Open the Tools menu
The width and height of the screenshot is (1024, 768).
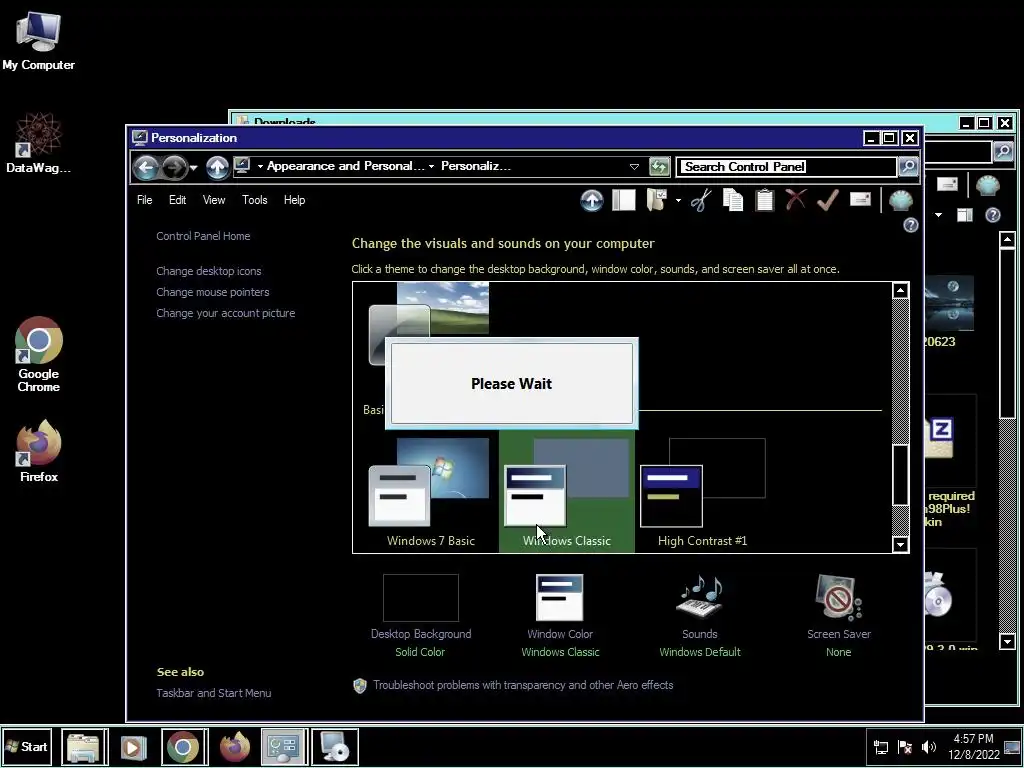255,200
